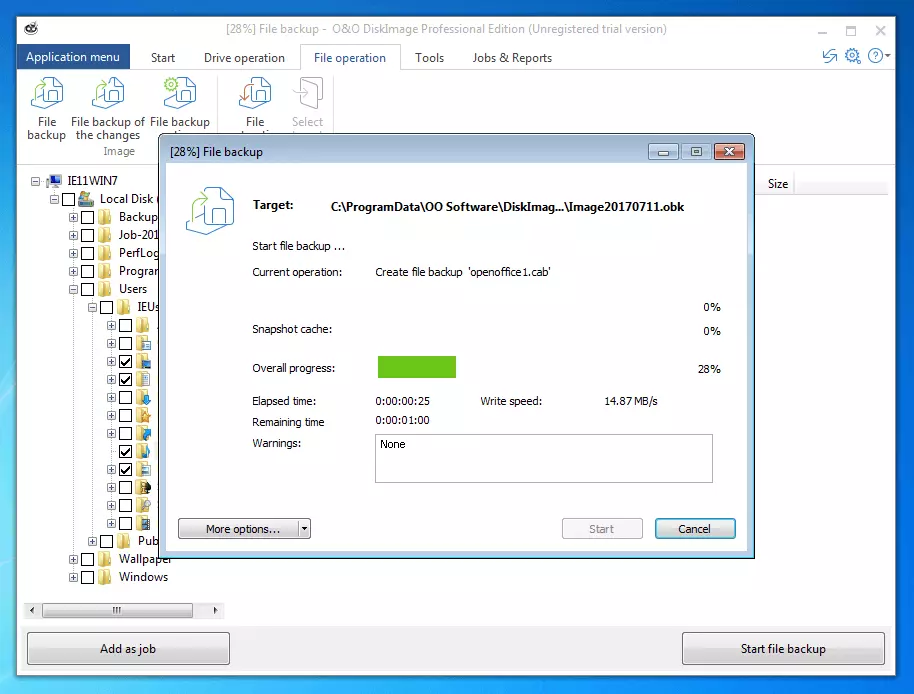
Task: Select File backup of the changes icon
Action: 108,97
